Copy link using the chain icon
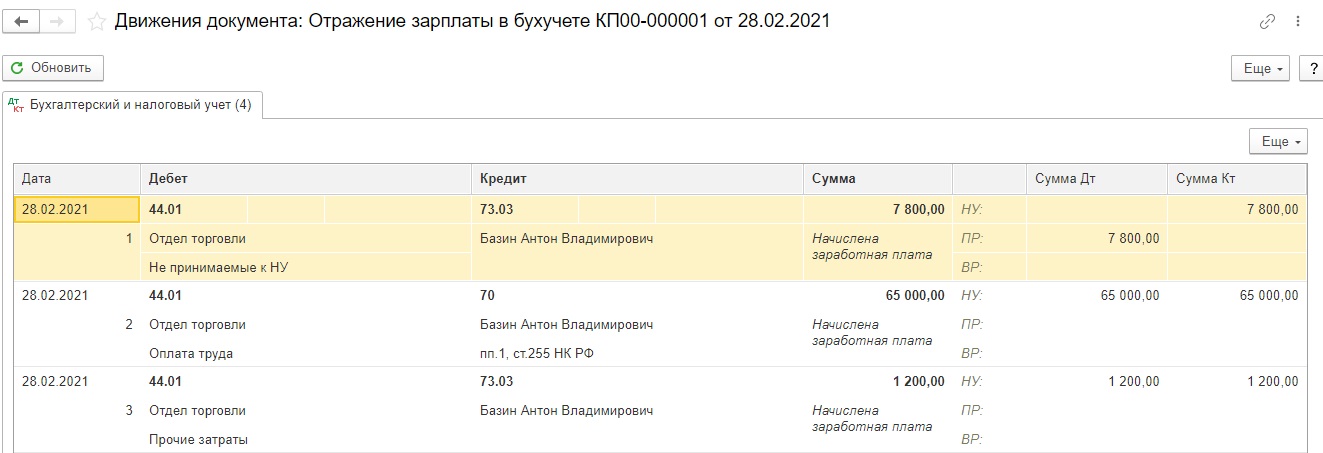This screenshot has height=453, width=1323. click(1268, 21)
